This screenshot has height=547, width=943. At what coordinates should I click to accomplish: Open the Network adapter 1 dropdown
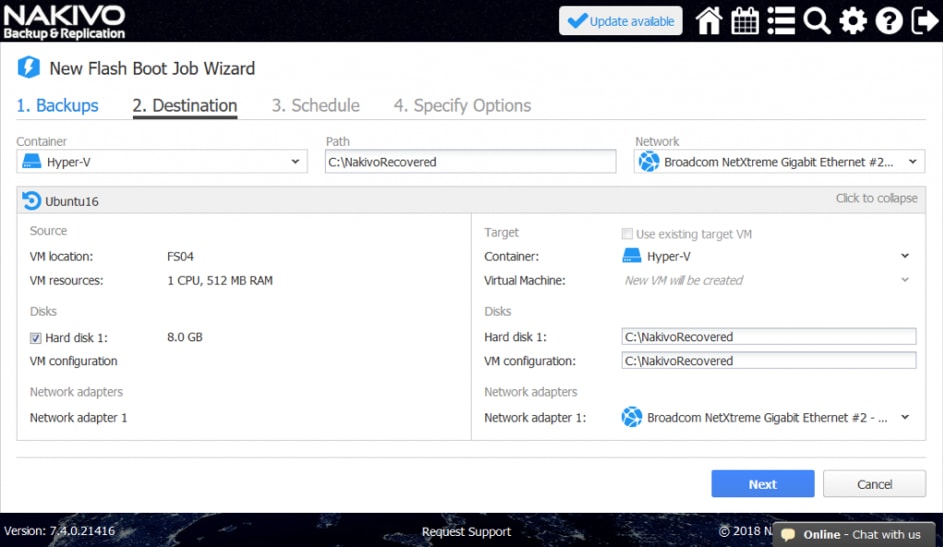tap(766, 418)
